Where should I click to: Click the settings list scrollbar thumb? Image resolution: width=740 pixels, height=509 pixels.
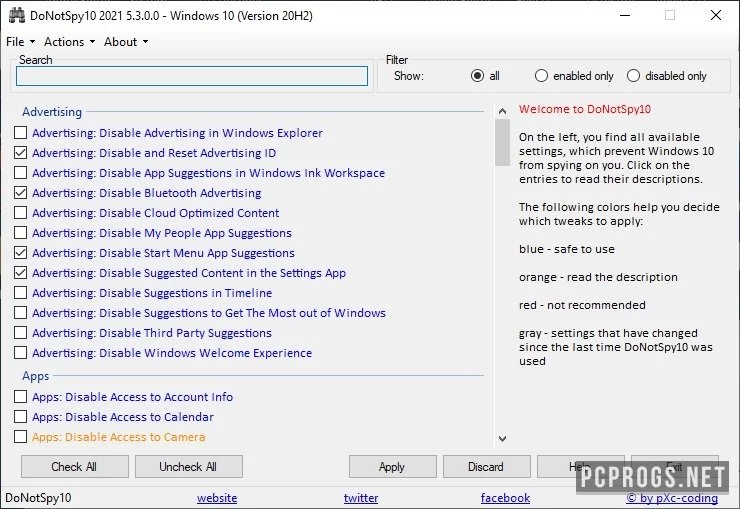coord(502,142)
